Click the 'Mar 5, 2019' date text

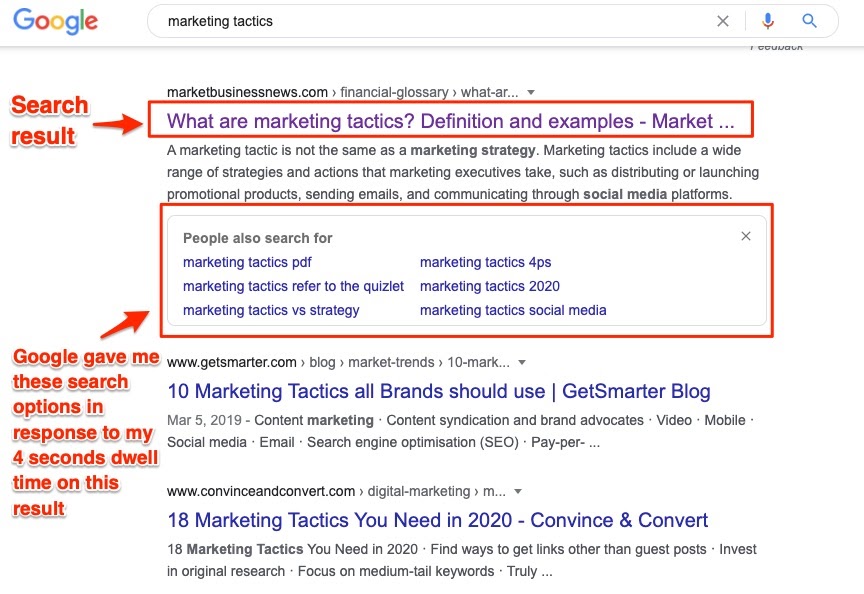(x=204, y=420)
